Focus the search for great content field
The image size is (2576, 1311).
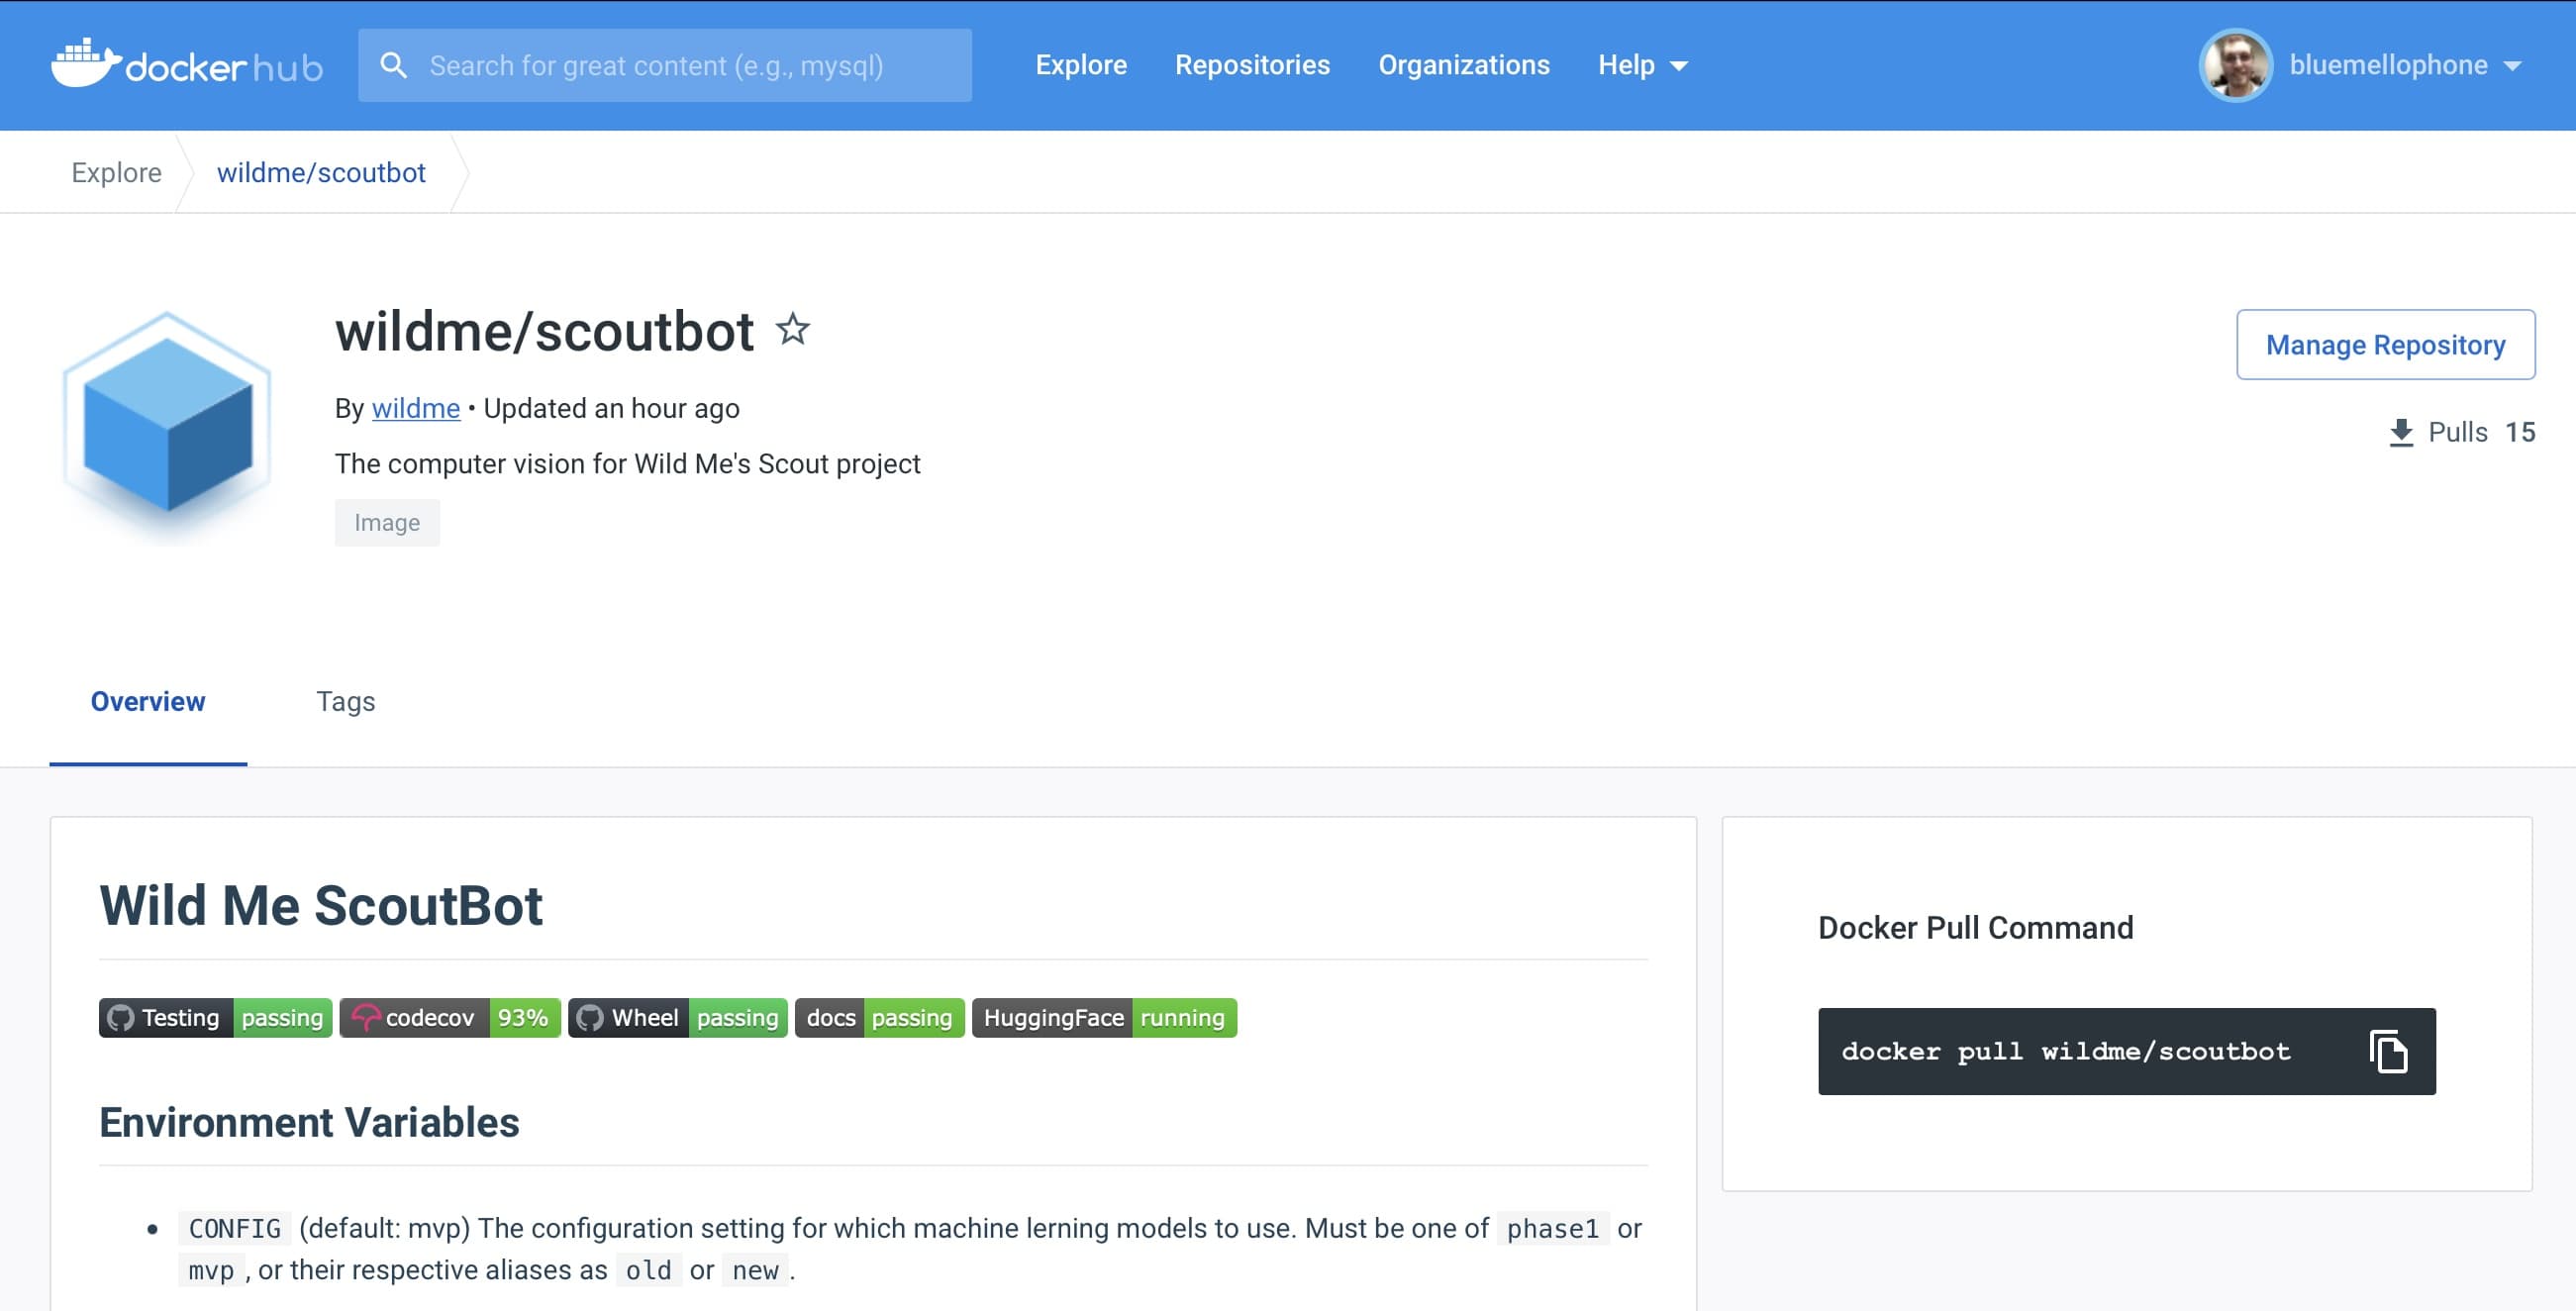pyautogui.click(x=665, y=65)
